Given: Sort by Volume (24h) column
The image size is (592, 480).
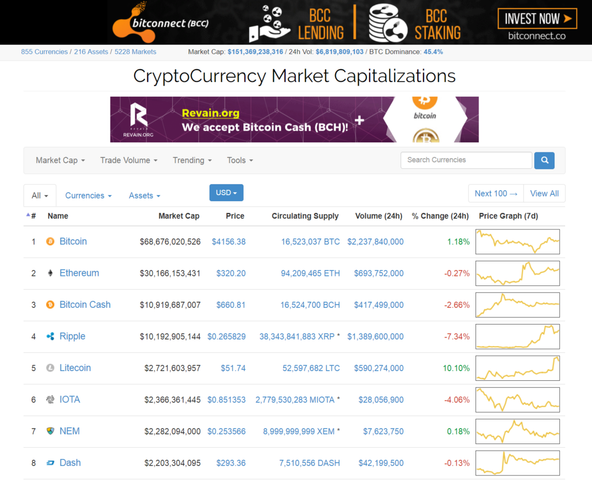Looking at the screenshot, I should (x=379, y=216).
